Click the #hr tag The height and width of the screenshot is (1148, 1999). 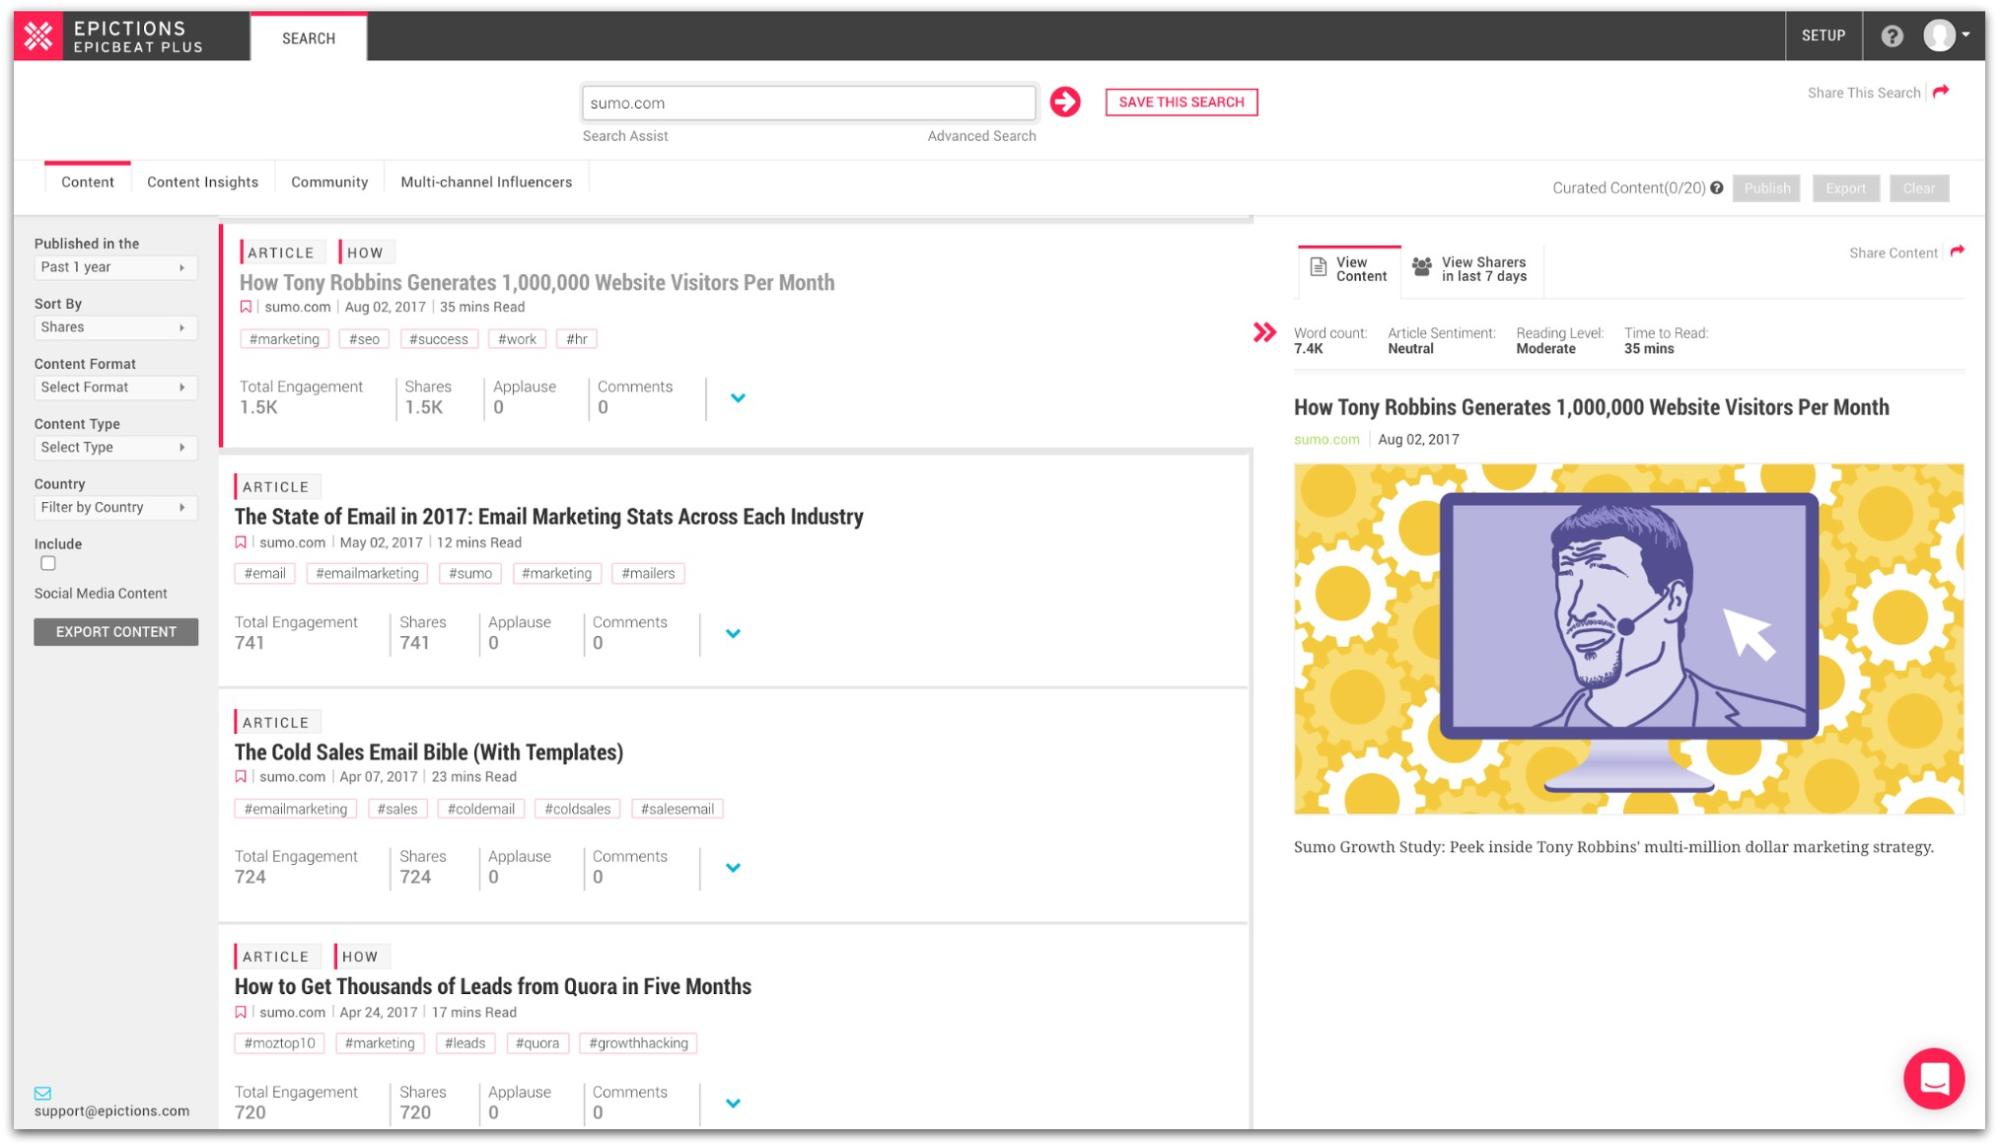click(x=576, y=339)
